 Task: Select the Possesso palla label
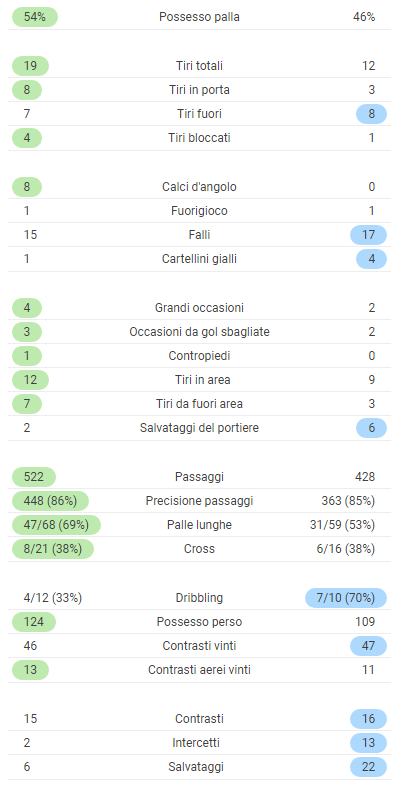tap(199, 17)
